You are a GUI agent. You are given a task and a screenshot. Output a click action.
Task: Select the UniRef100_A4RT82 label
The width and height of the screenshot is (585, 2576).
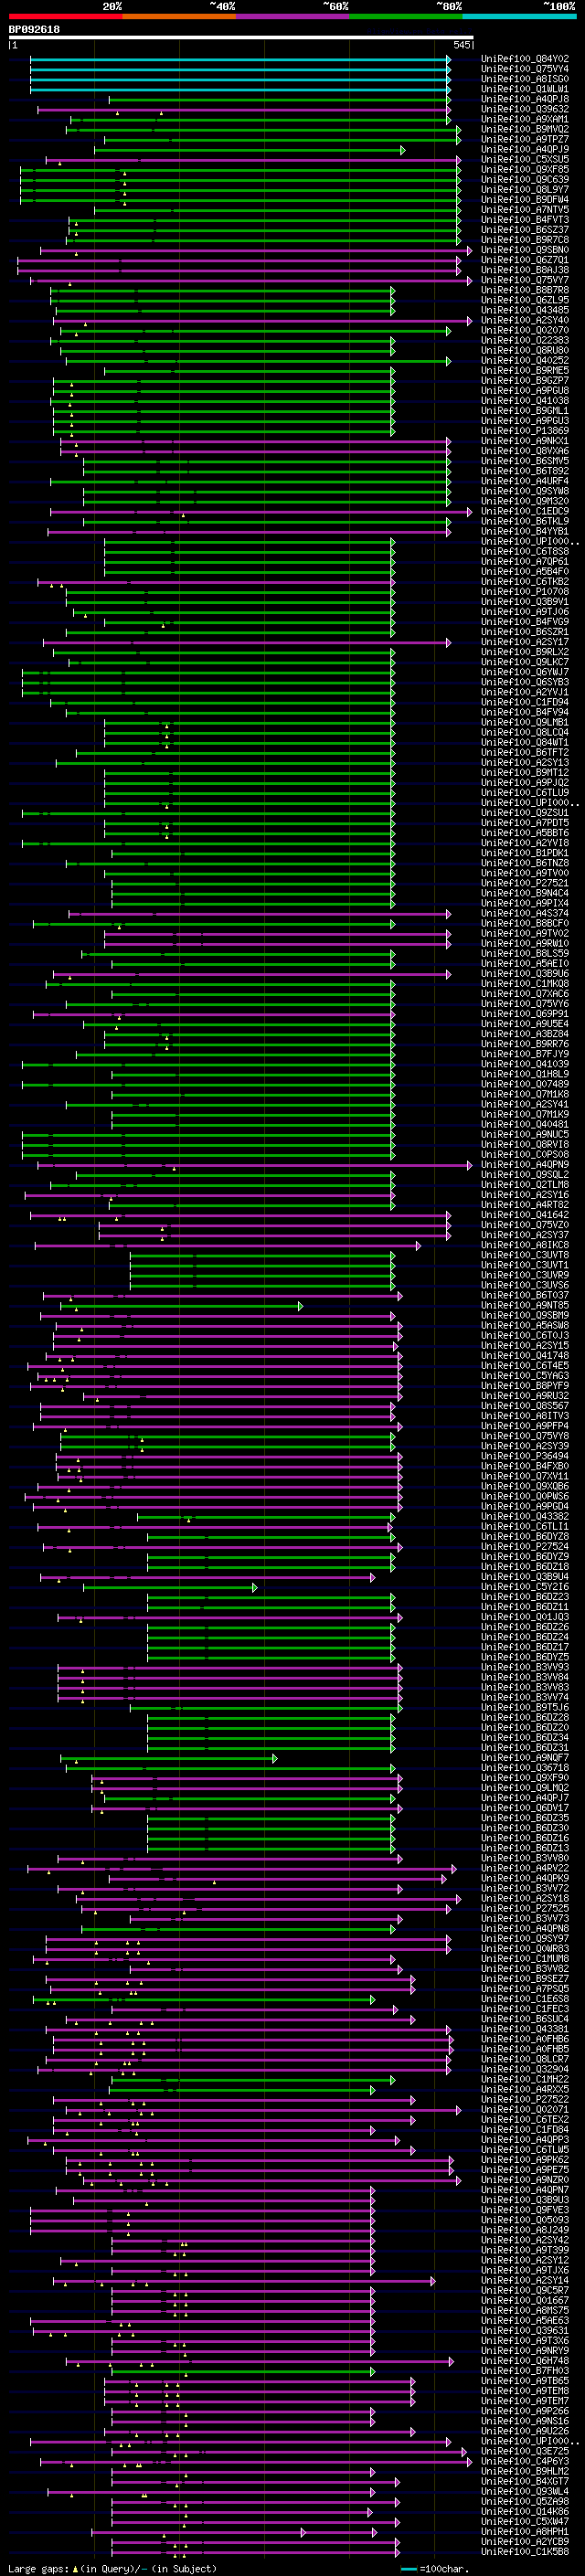(x=525, y=1205)
